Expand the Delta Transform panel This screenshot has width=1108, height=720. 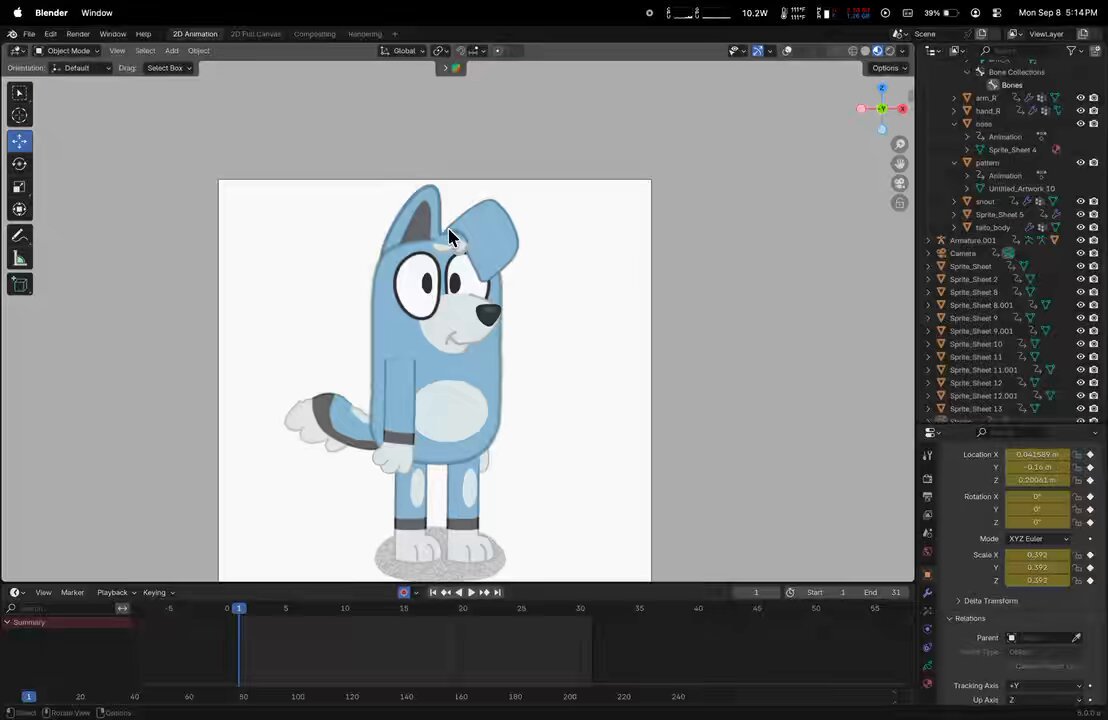tap(990, 601)
